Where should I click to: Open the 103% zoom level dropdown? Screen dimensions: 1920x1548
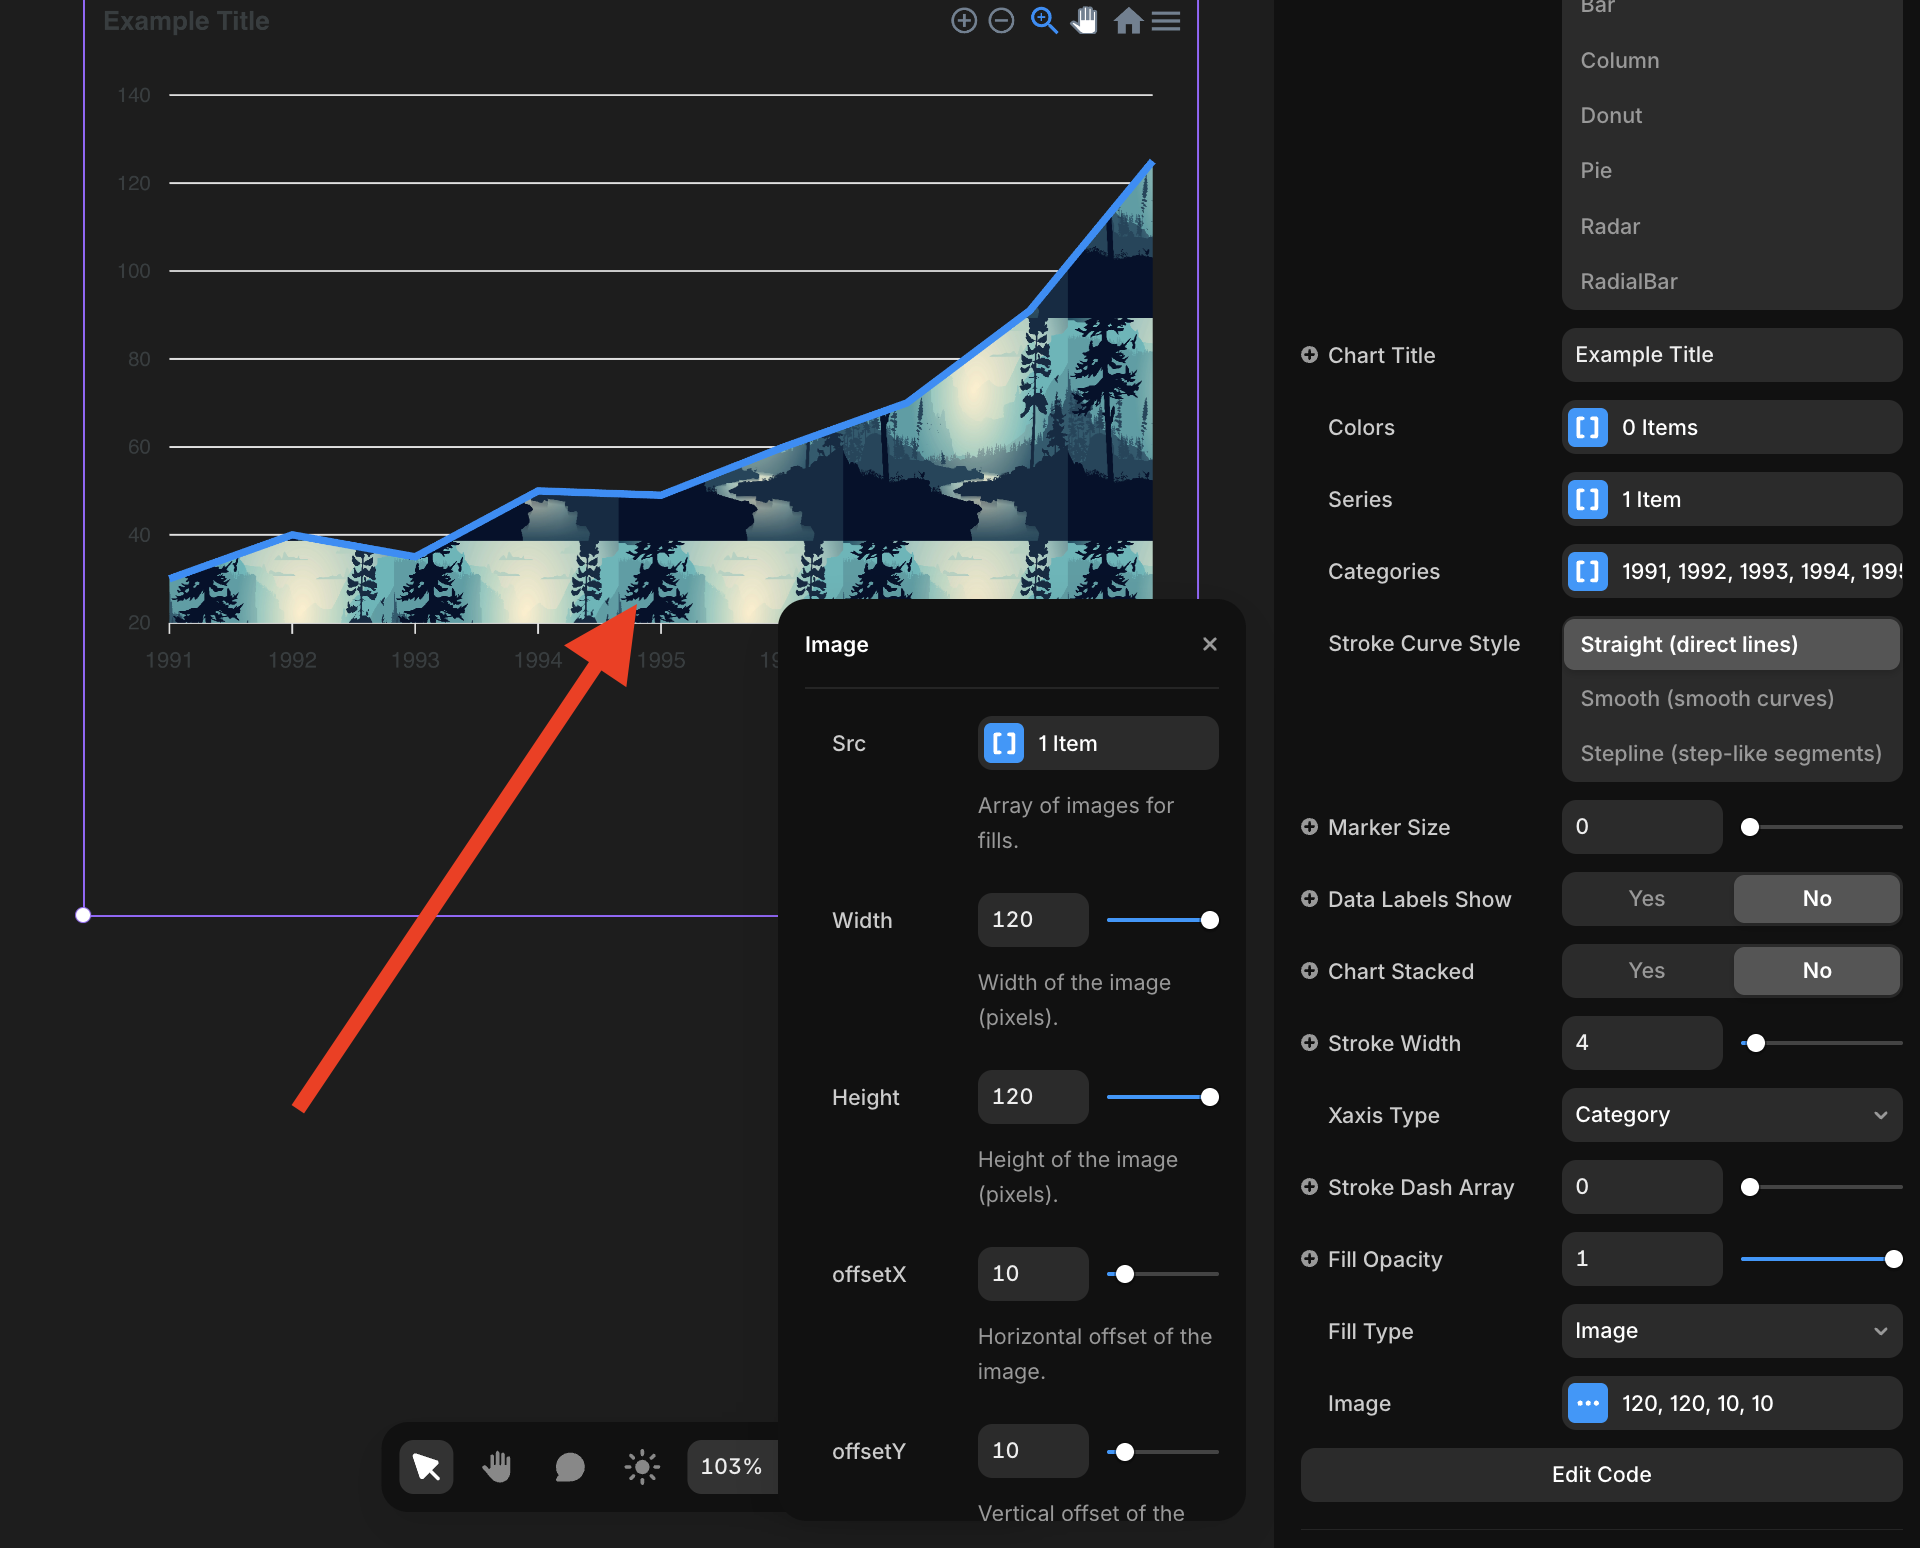pos(731,1467)
